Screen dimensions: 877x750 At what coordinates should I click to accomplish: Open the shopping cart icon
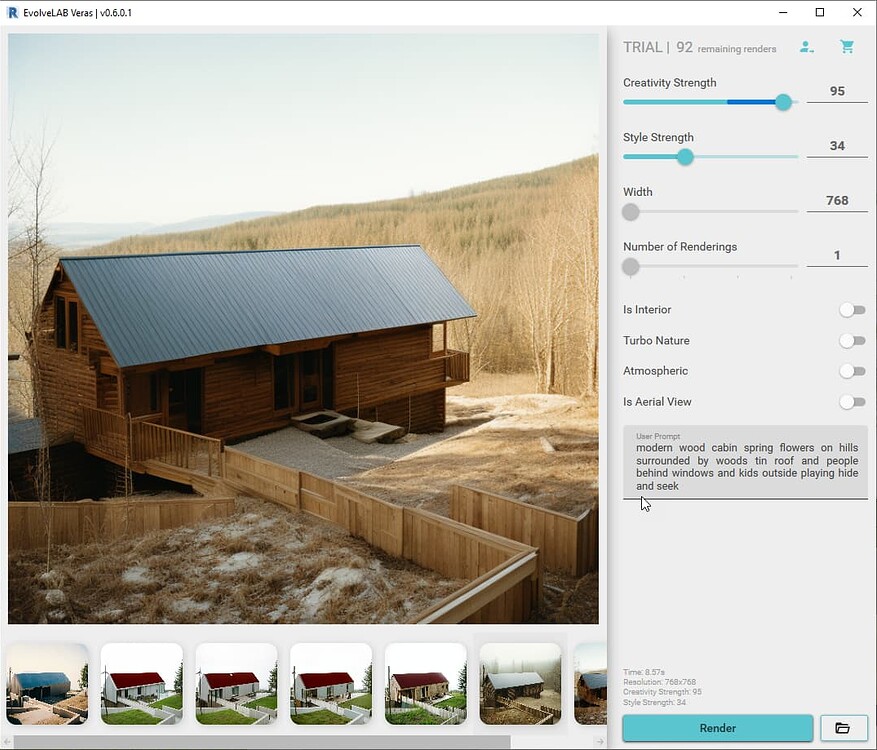[x=847, y=46]
